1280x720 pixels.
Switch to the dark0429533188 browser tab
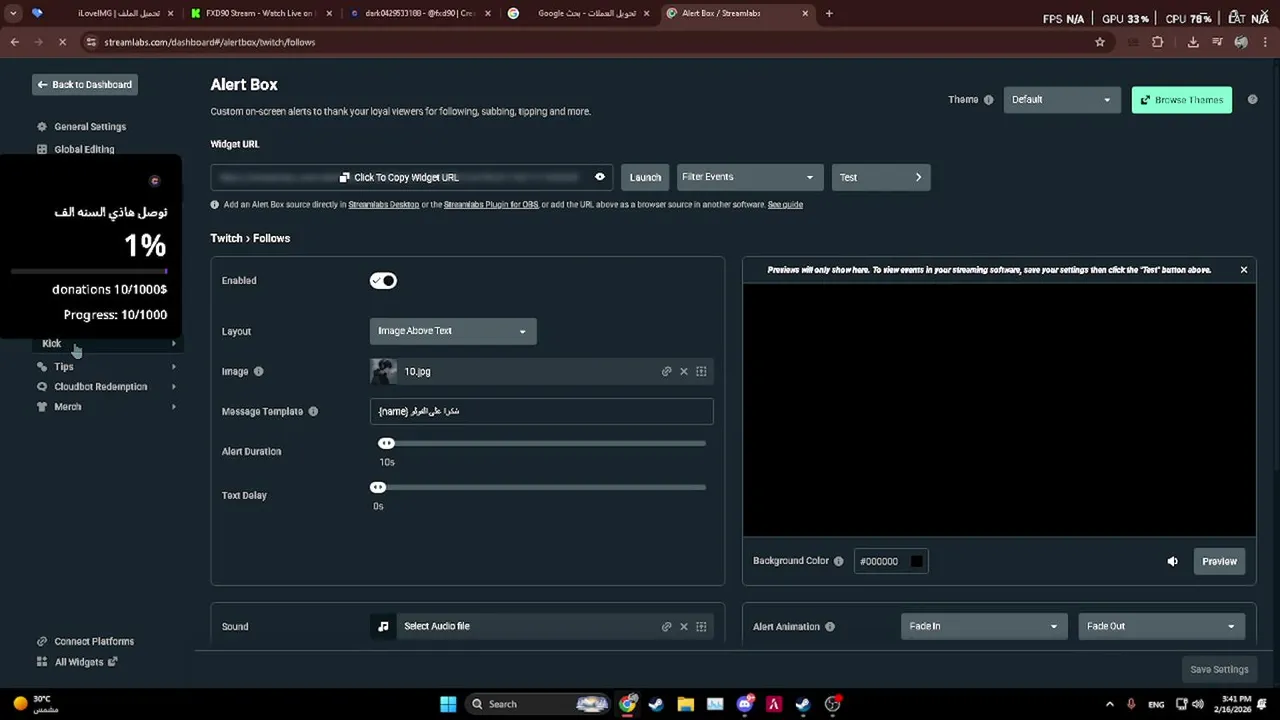click(420, 14)
